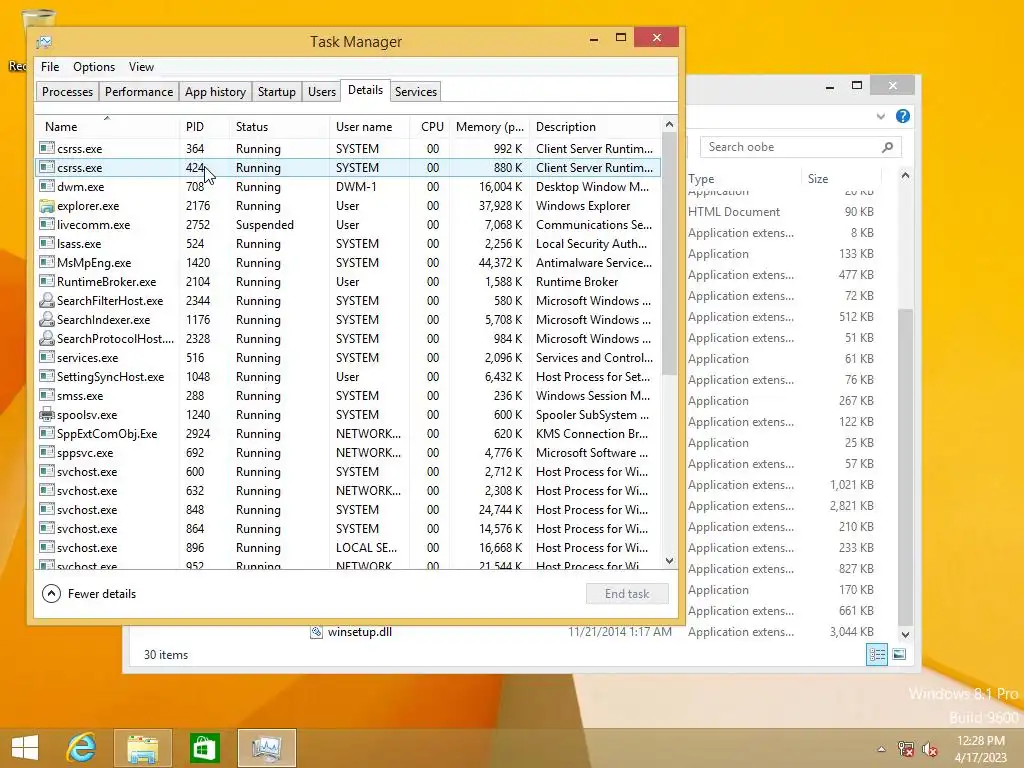
Task: Sort by CPU column header
Action: (x=431, y=127)
